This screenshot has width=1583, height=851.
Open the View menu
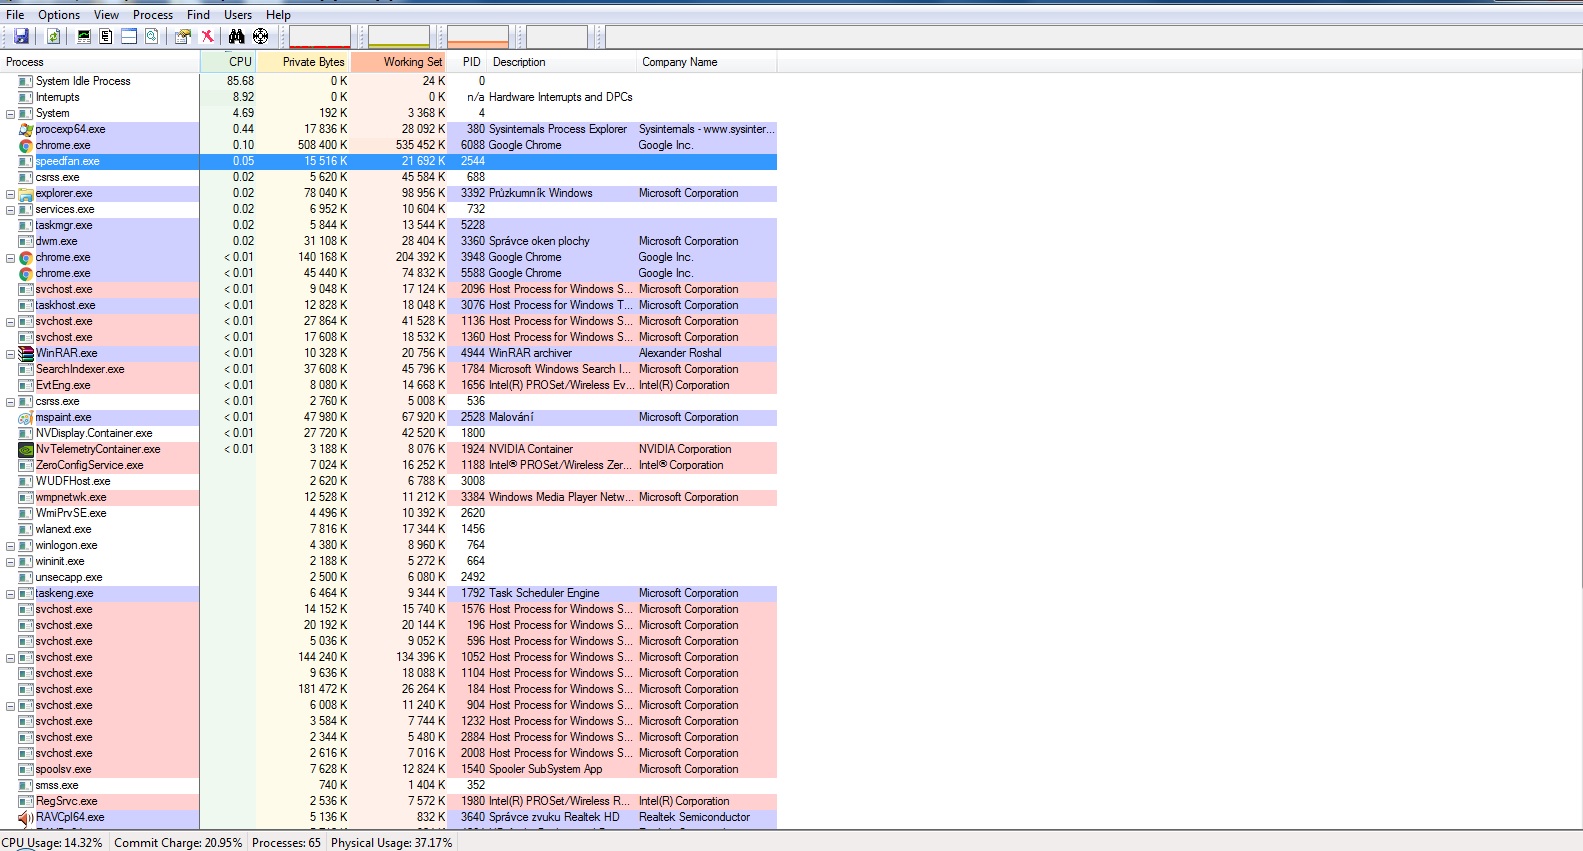(106, 15)
